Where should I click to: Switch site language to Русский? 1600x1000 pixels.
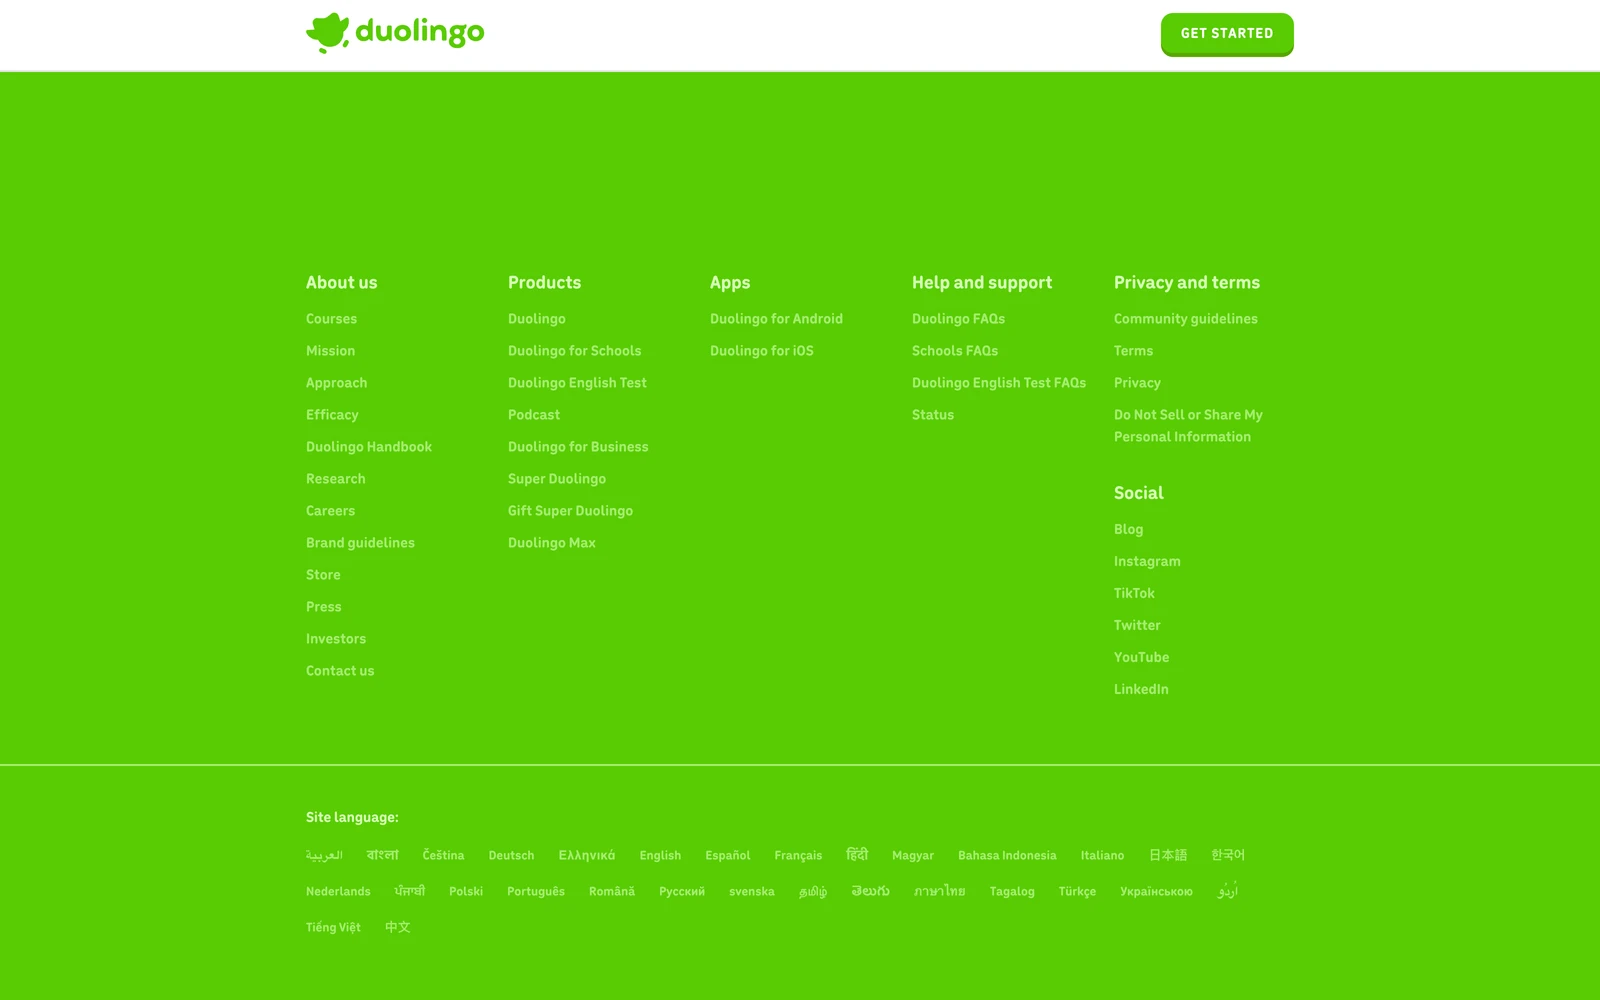click(x=682, y=892)
